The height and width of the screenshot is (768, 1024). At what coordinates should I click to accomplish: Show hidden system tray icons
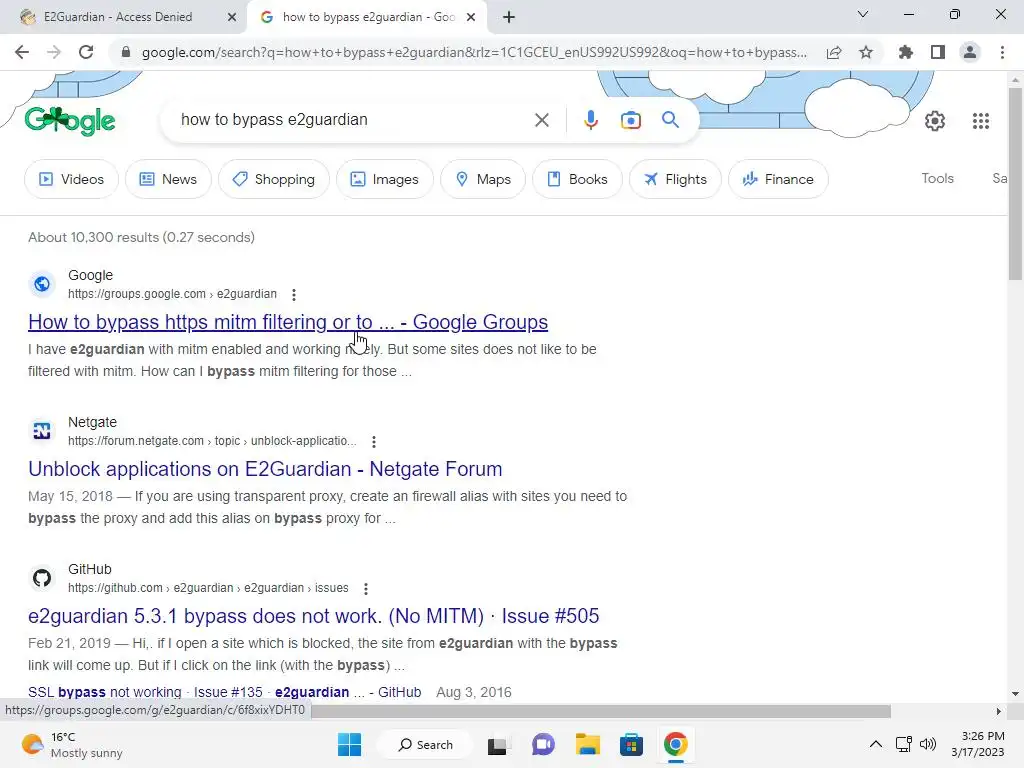(x=876, y=744)
